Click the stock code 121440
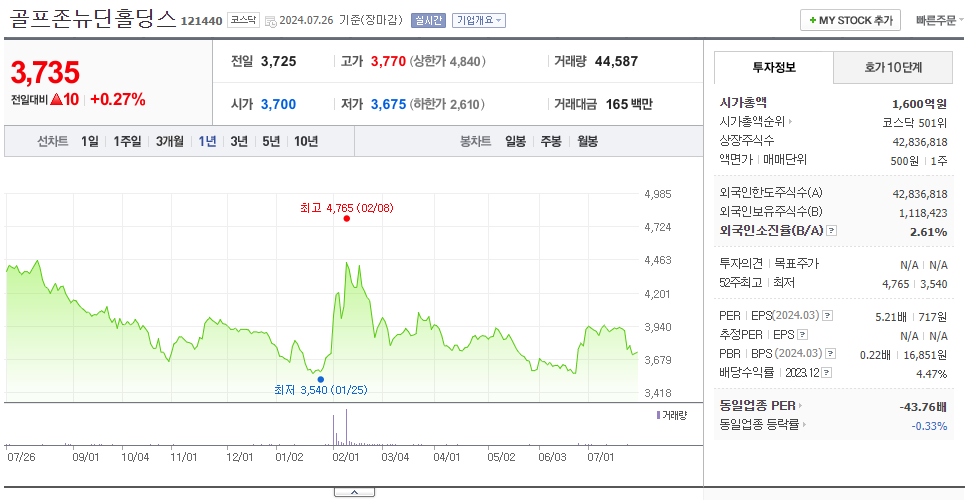The height and width of the screenshot is (500, 968). (201, 22)
